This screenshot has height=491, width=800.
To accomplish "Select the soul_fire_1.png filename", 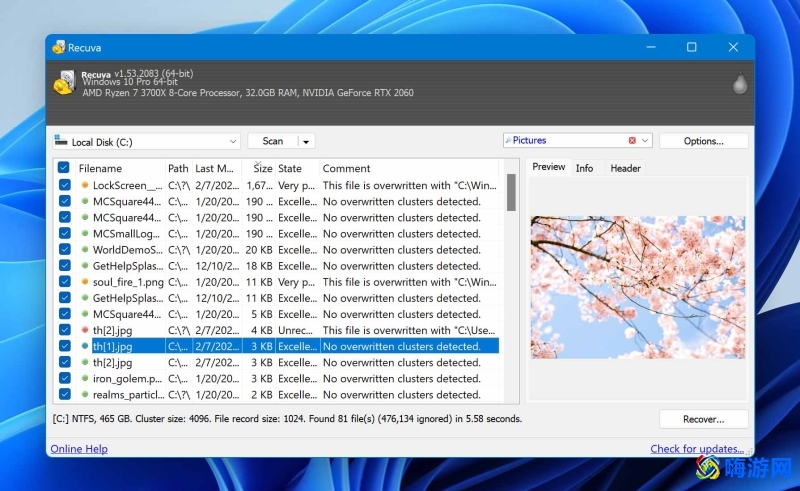I will point(128,282).
